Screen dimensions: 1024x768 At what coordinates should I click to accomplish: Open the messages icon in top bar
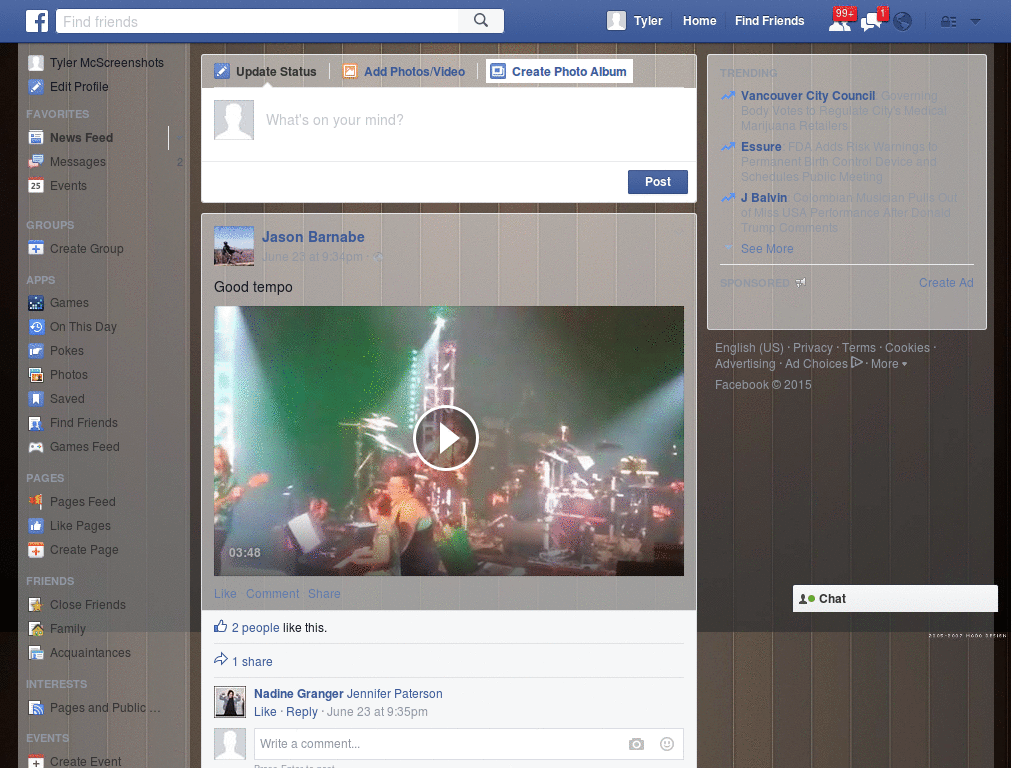click(872, 21)
